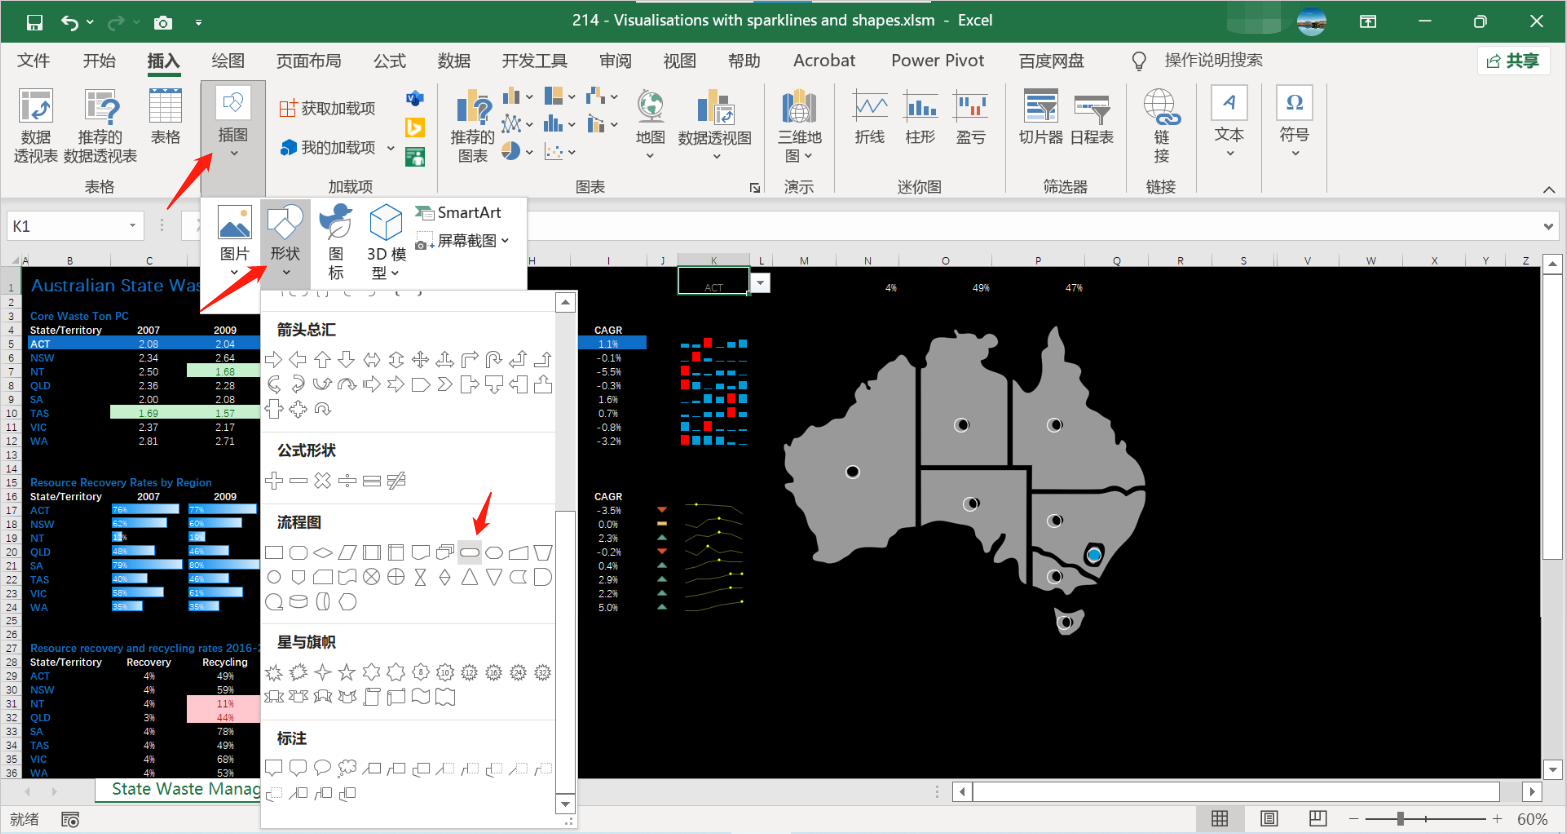Select the 5-point star shape
1567x834 pixels.
pos(347,672)
